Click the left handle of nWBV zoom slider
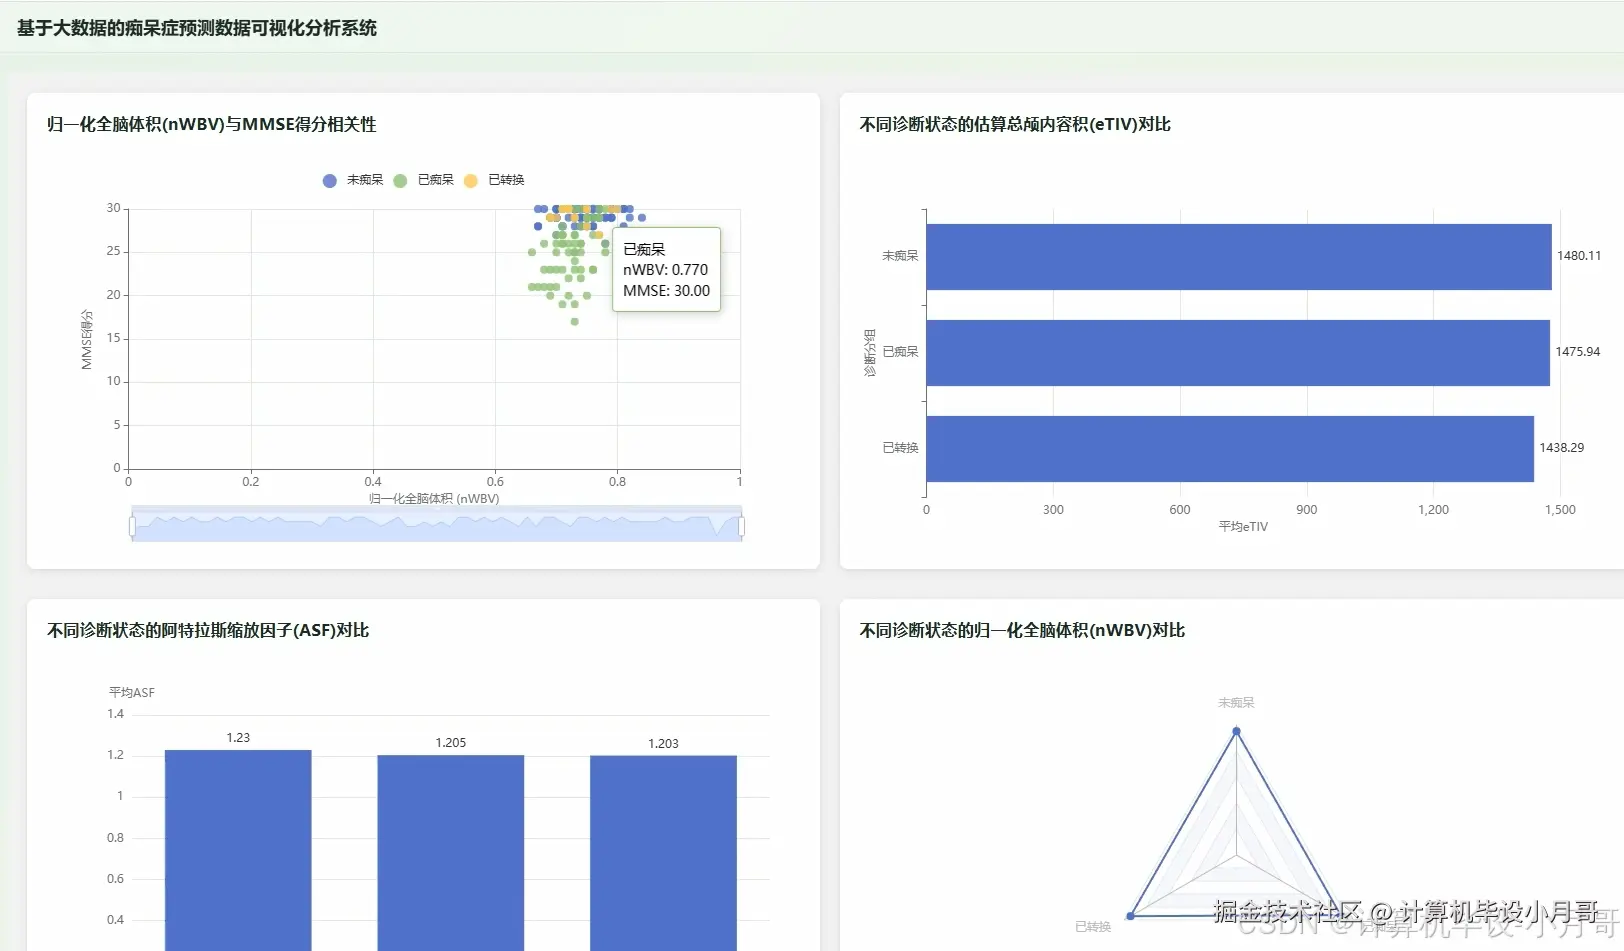Screen dimensions: 1624x951 coord(132,526)
